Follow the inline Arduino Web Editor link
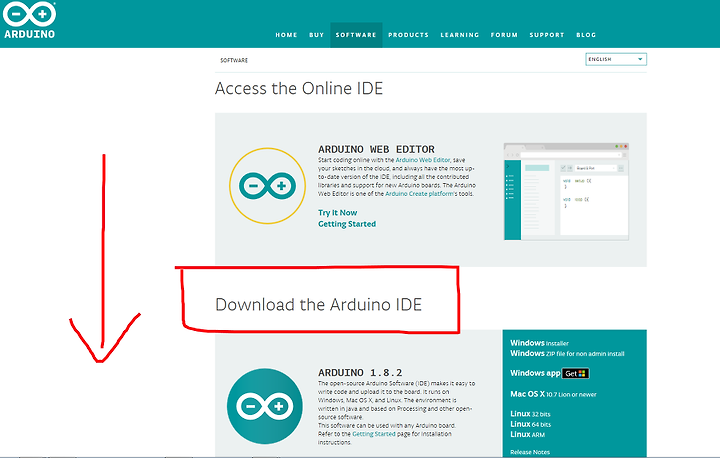The width and height of the screenshot is (720, 458). click(422, 160)
